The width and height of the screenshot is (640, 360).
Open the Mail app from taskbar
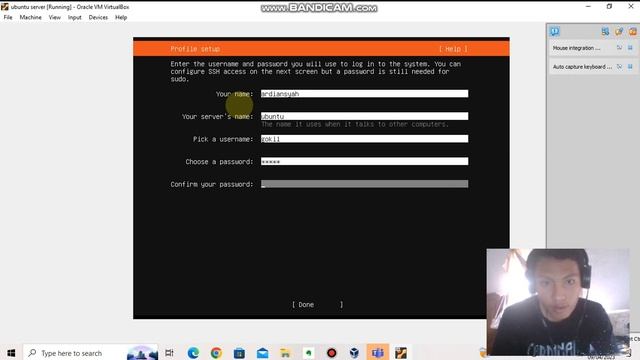click(x=262, y=353)
